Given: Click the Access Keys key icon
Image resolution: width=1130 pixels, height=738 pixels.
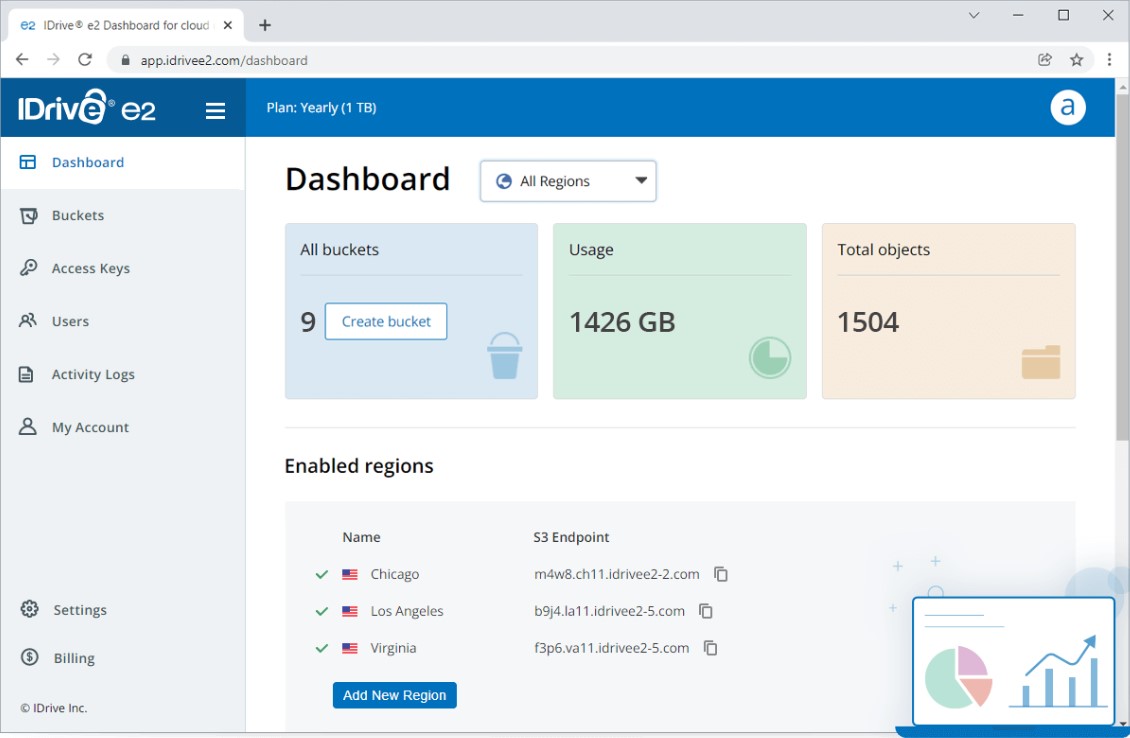Looking at the screenshot, I should [x=28, y=268].
